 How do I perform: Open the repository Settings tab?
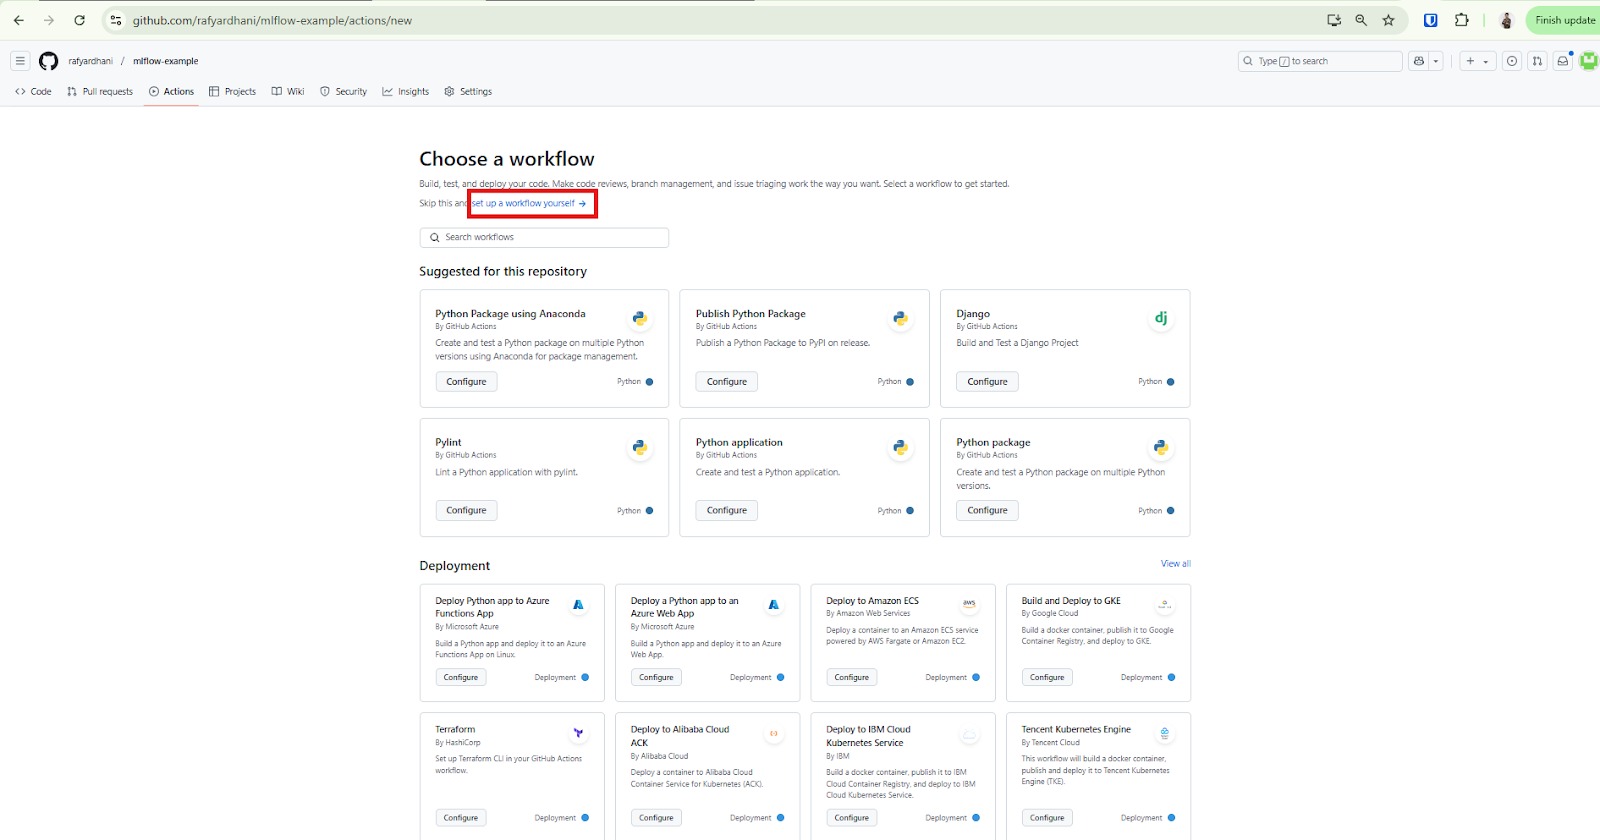click(x=468, y=91)
